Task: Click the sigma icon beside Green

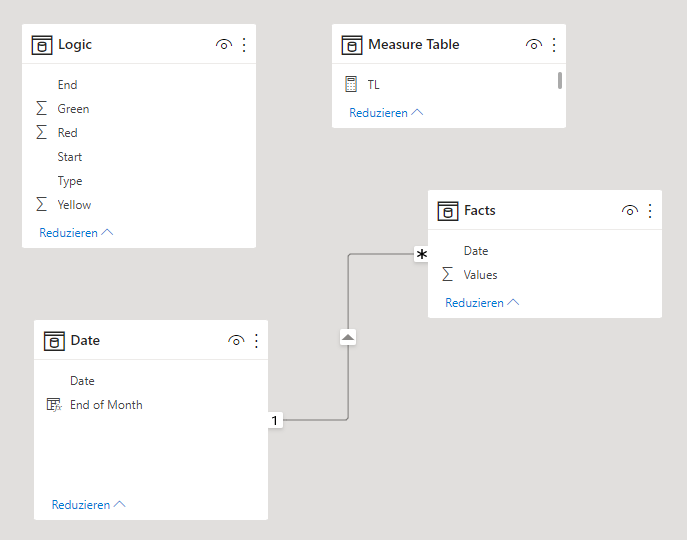Action: (x=42, y=108)
